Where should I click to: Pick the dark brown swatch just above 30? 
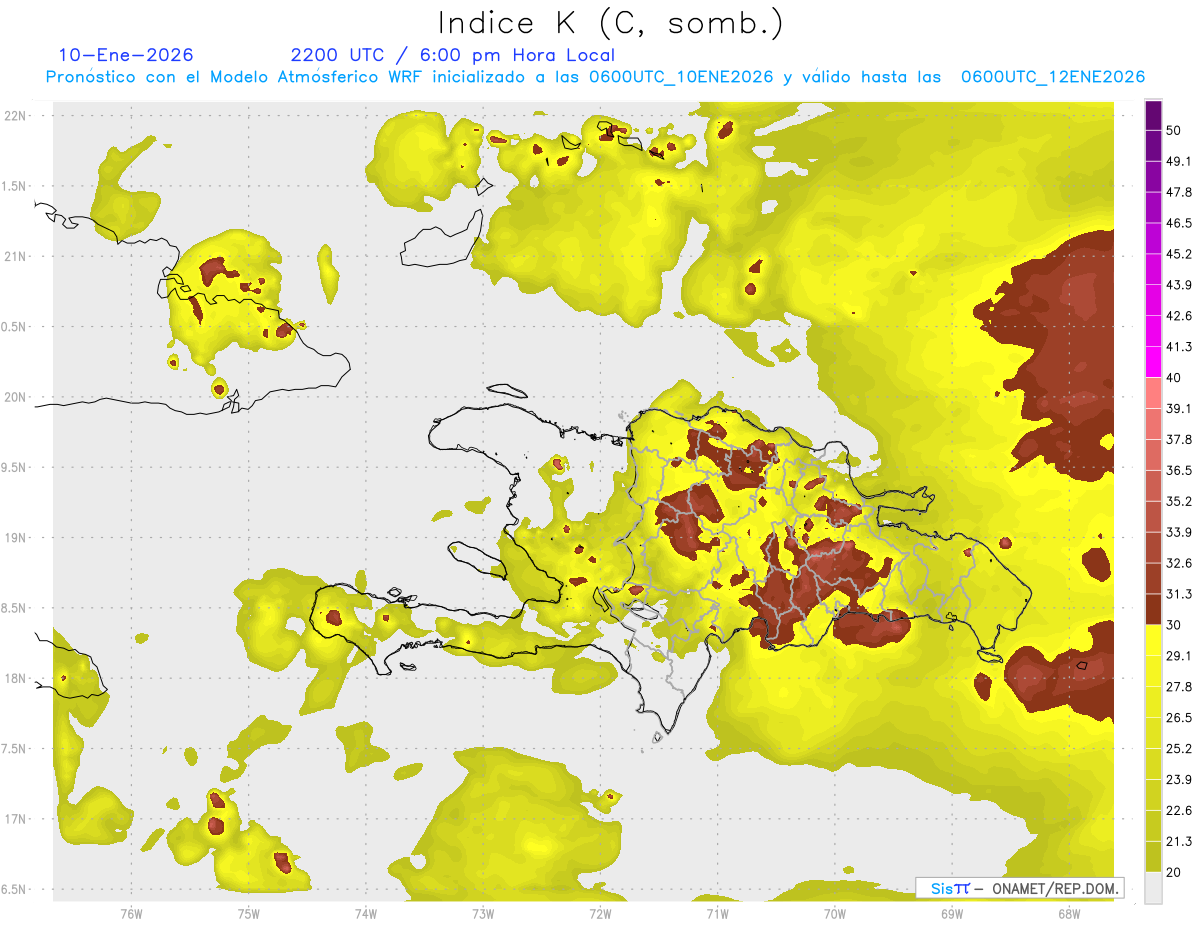tap(1154, 609)
